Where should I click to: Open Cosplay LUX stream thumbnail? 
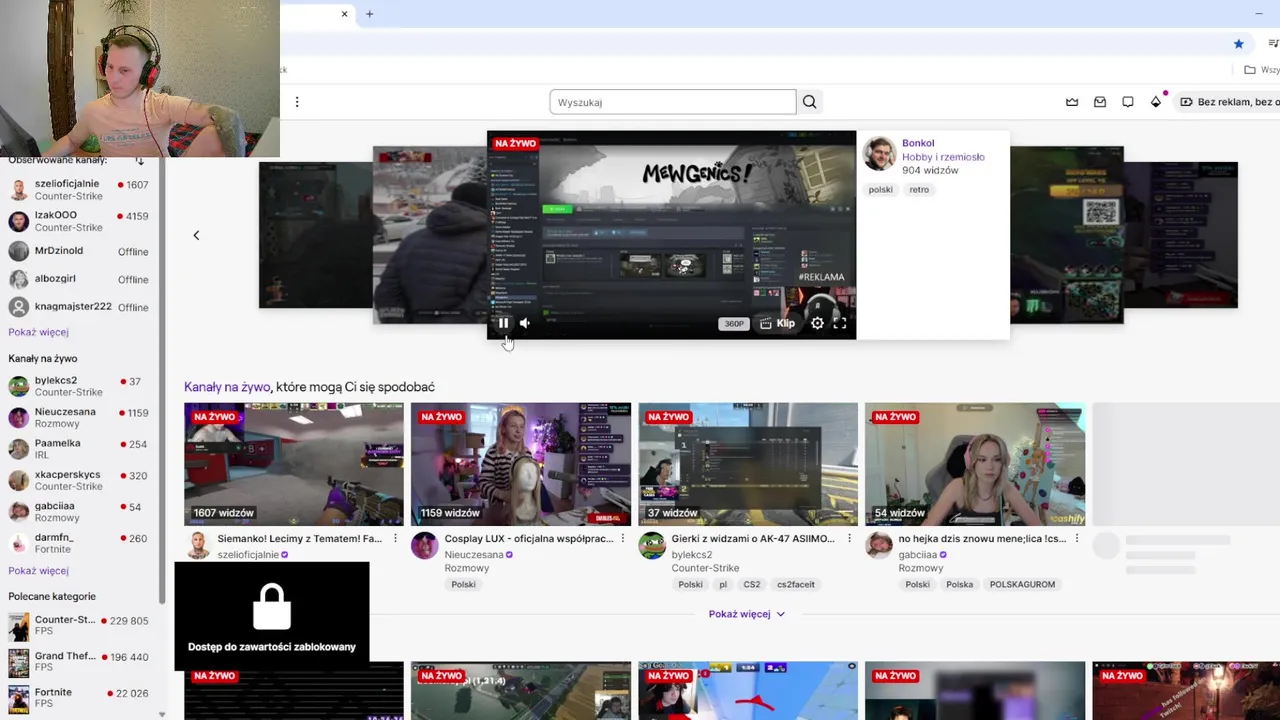tap(521, 464)
